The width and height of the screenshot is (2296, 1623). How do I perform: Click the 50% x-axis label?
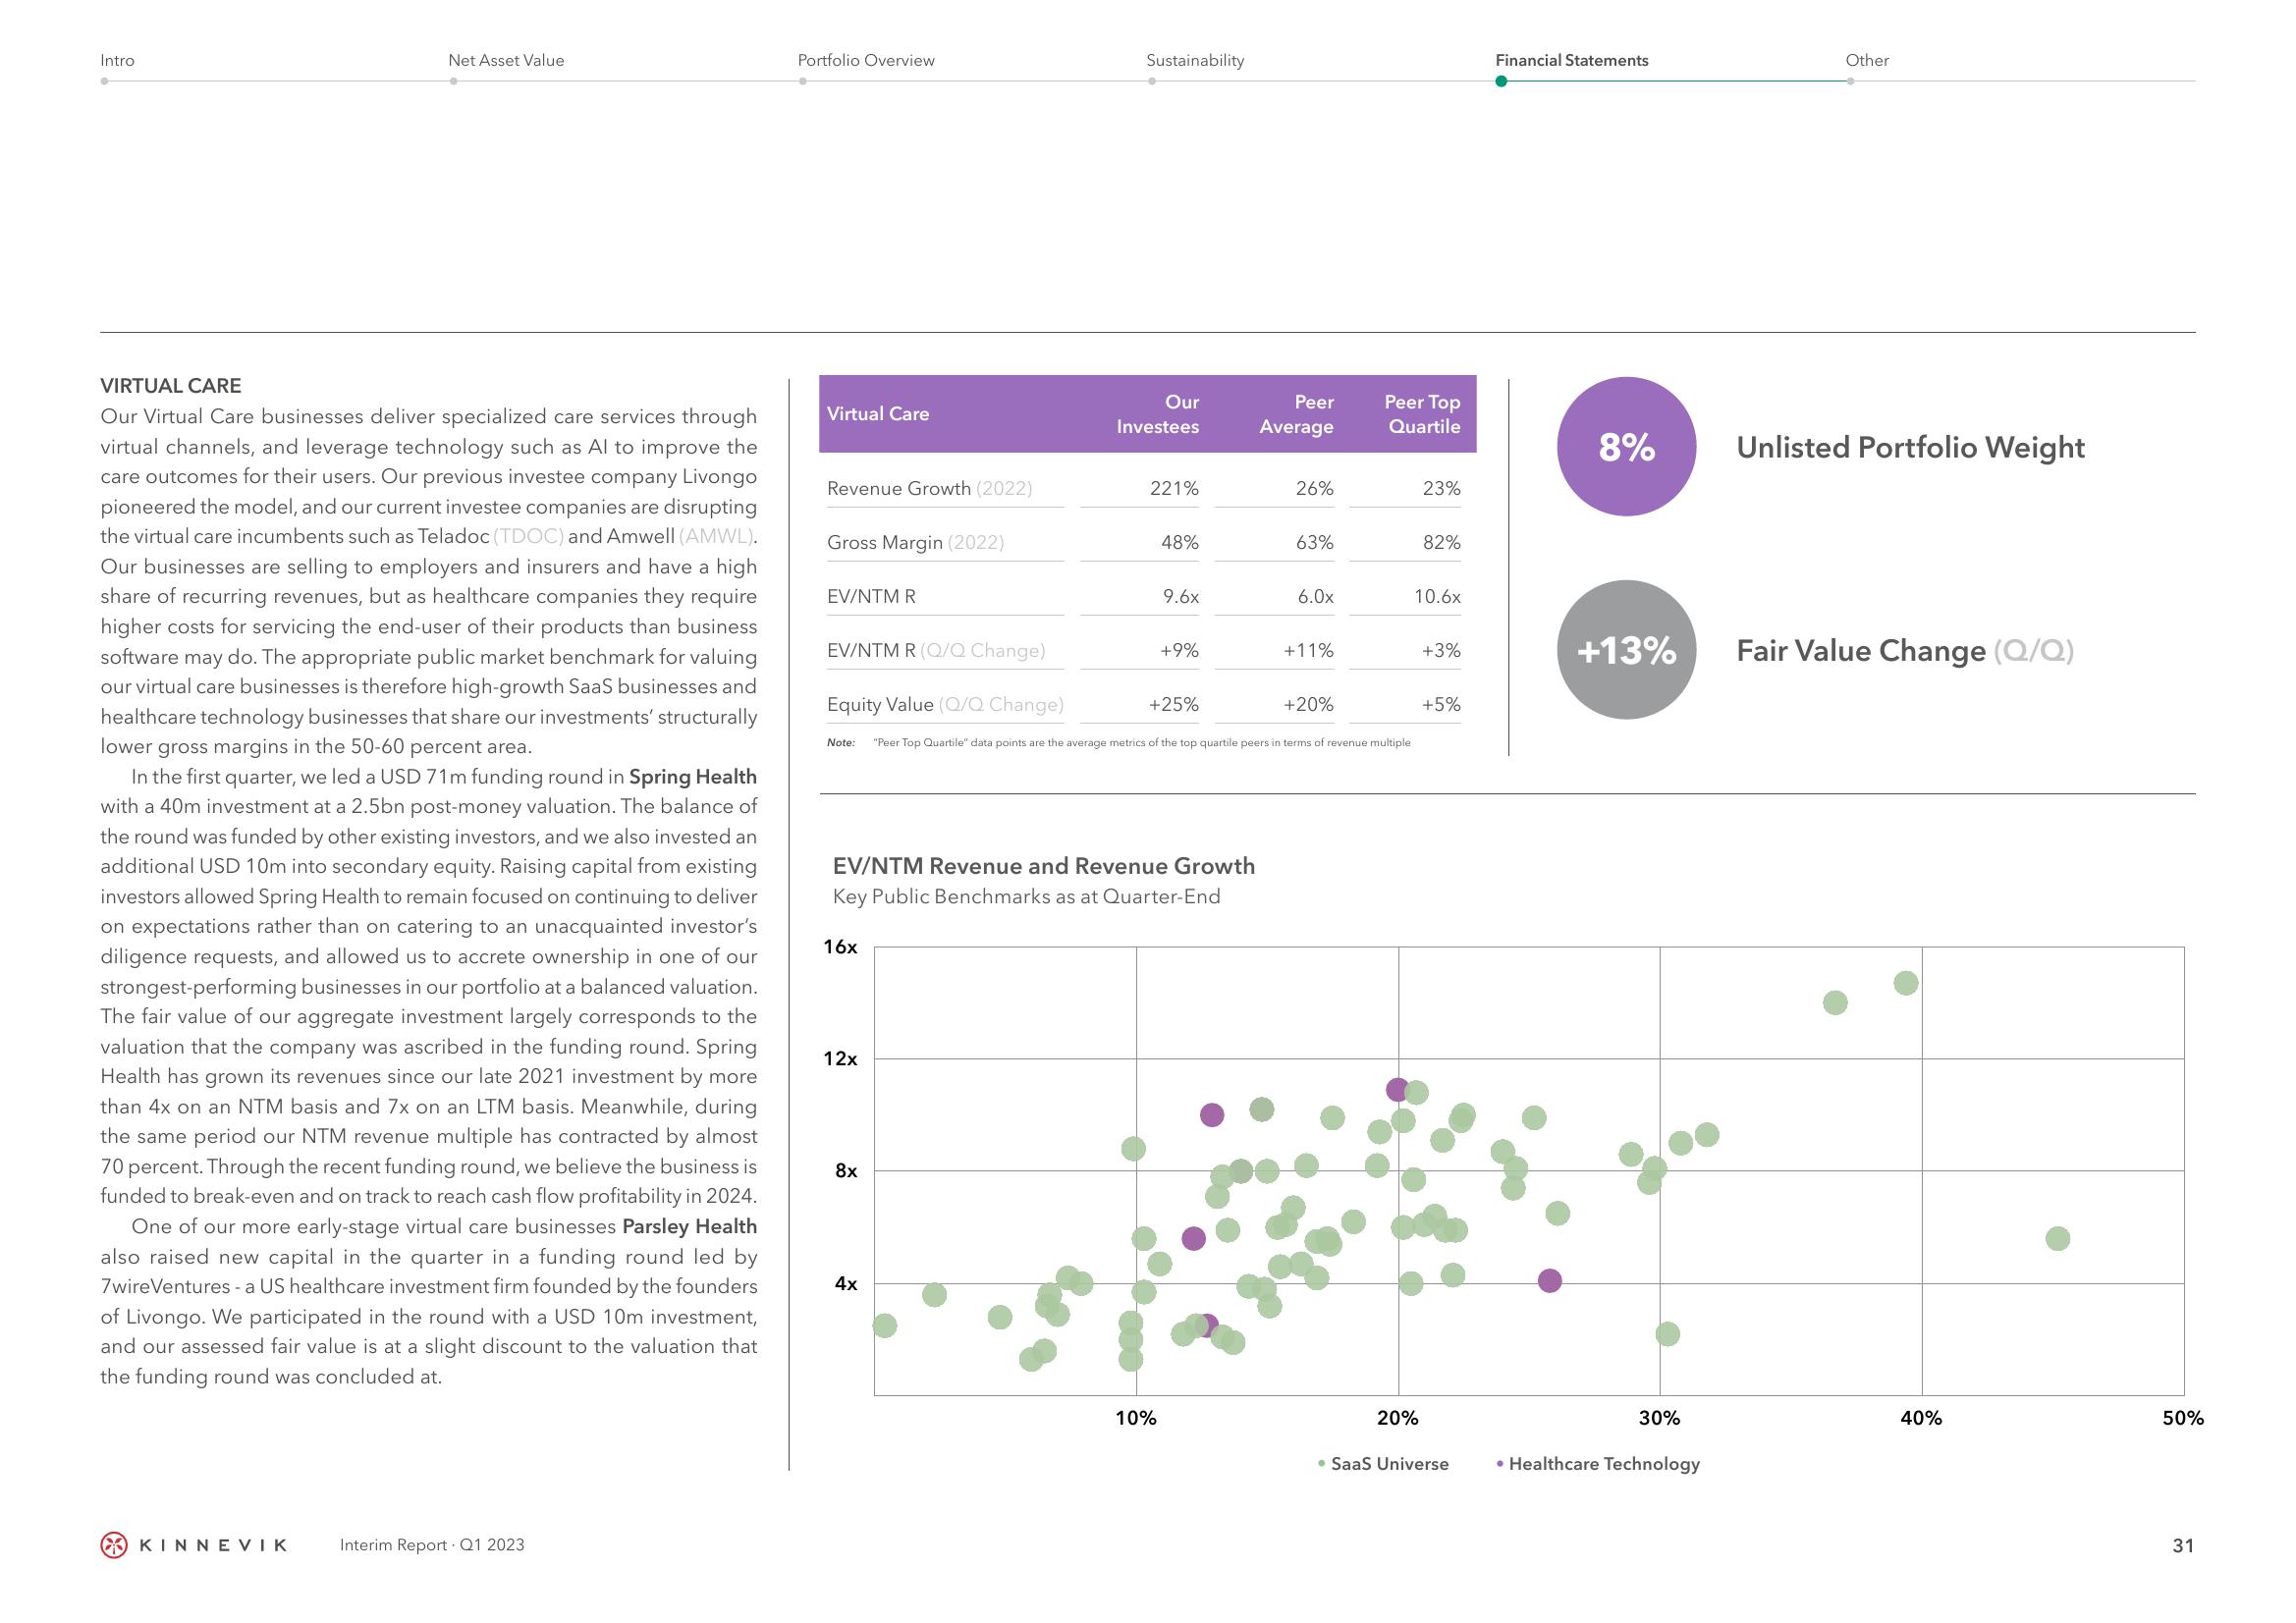(2183, 1418)
